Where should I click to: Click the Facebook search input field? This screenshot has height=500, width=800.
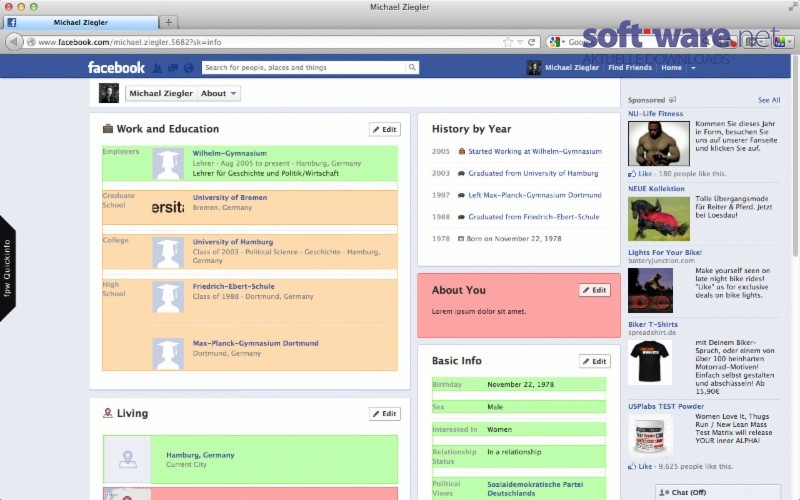click(304, 67)
